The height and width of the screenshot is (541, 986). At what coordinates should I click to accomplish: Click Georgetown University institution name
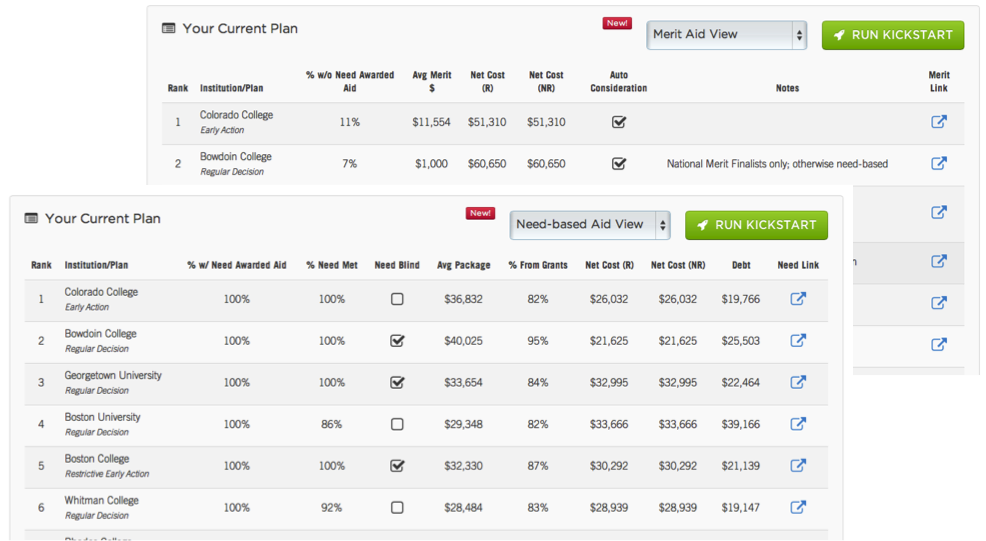coord(113,375)
